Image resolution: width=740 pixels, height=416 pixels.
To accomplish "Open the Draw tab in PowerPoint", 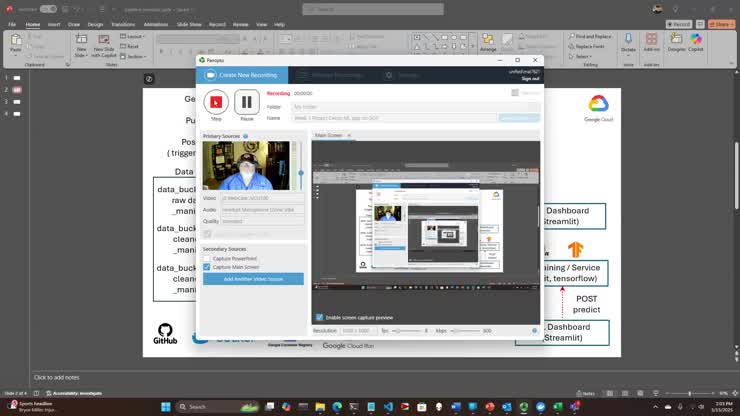I will [x=74, y=25].
